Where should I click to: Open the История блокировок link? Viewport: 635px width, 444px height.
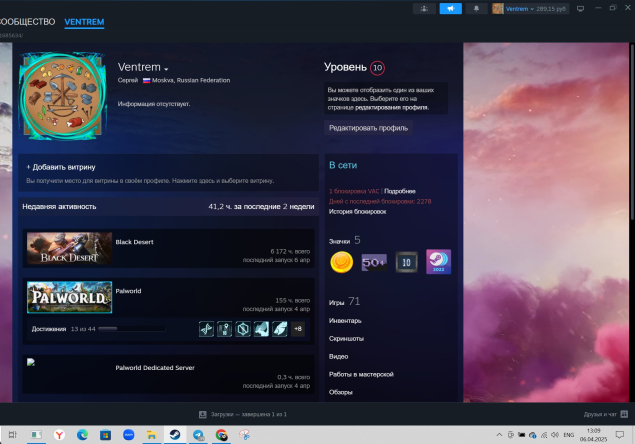[357, 211]
